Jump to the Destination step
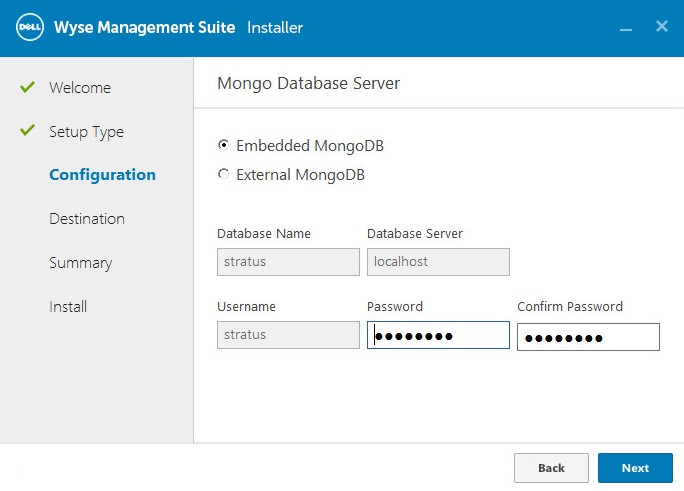This screenshot has height=491, width=684. [x=87, y=219]
